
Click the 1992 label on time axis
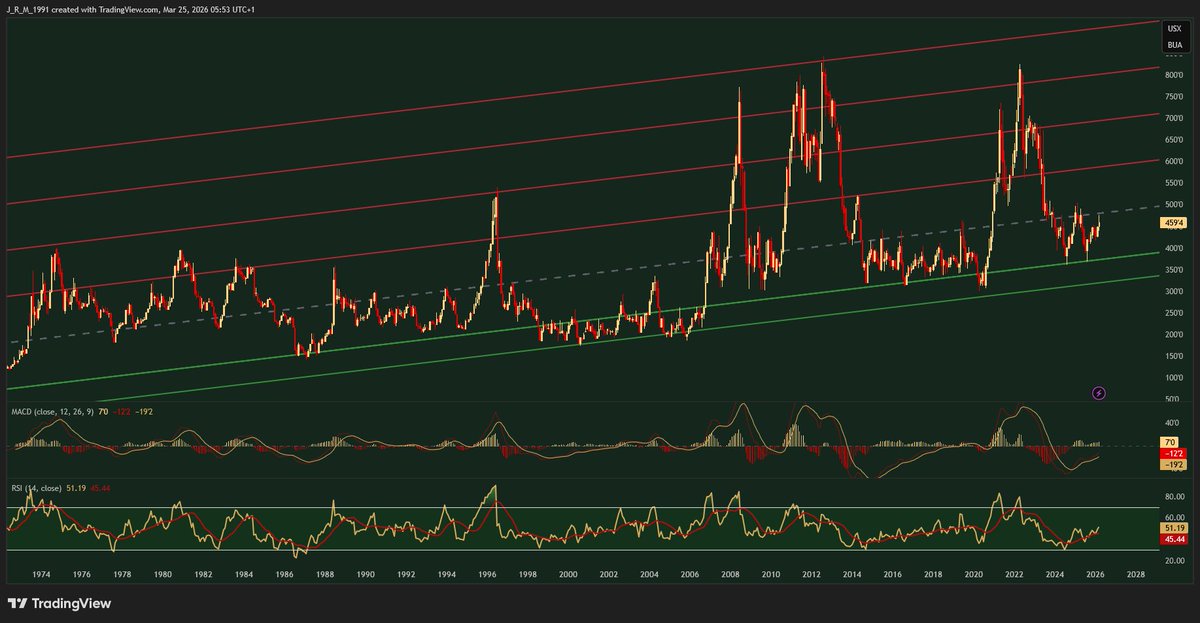click(x=406, y=576)
